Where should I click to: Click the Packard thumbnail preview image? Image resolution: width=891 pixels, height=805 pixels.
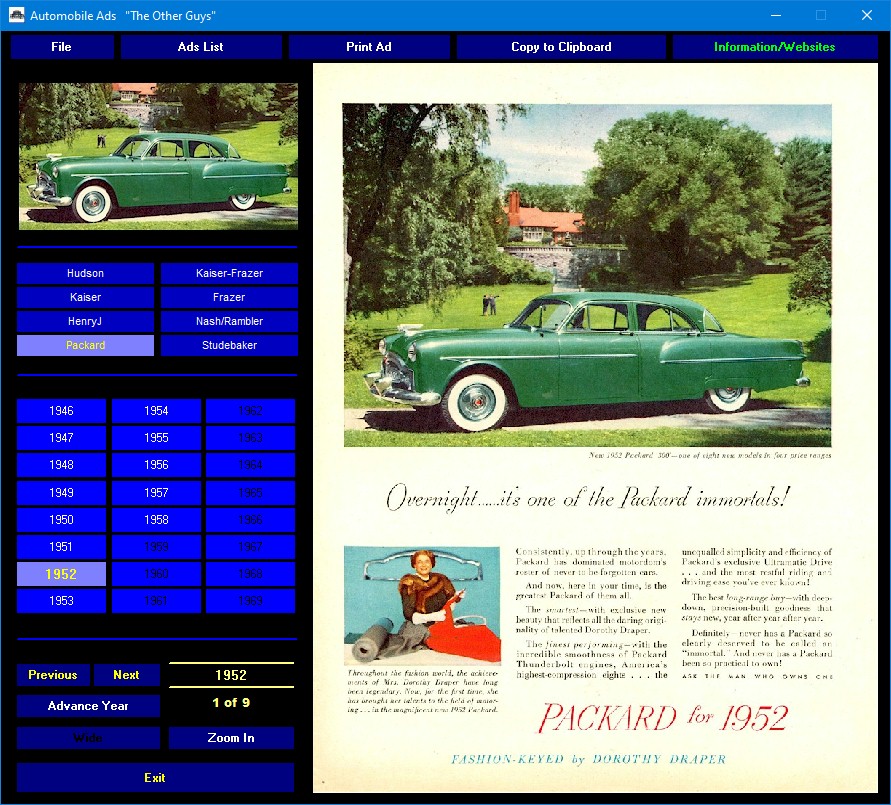click(x=159, y=157)
